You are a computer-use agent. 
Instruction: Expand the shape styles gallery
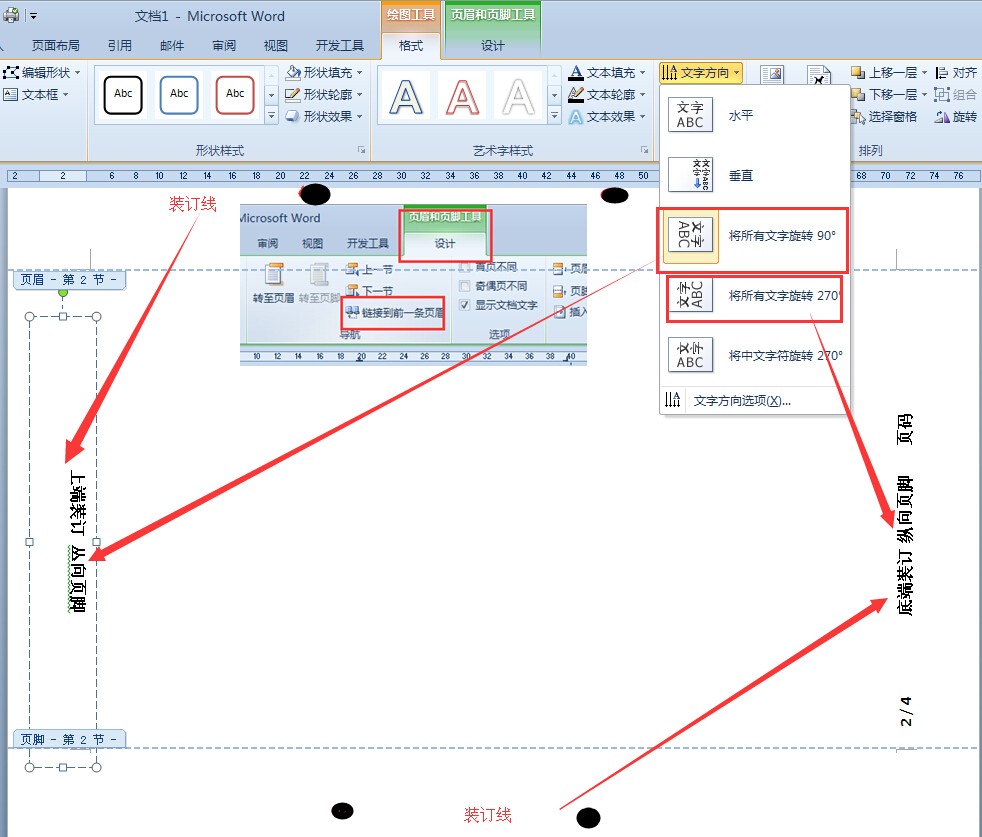(x=271, y=116)
